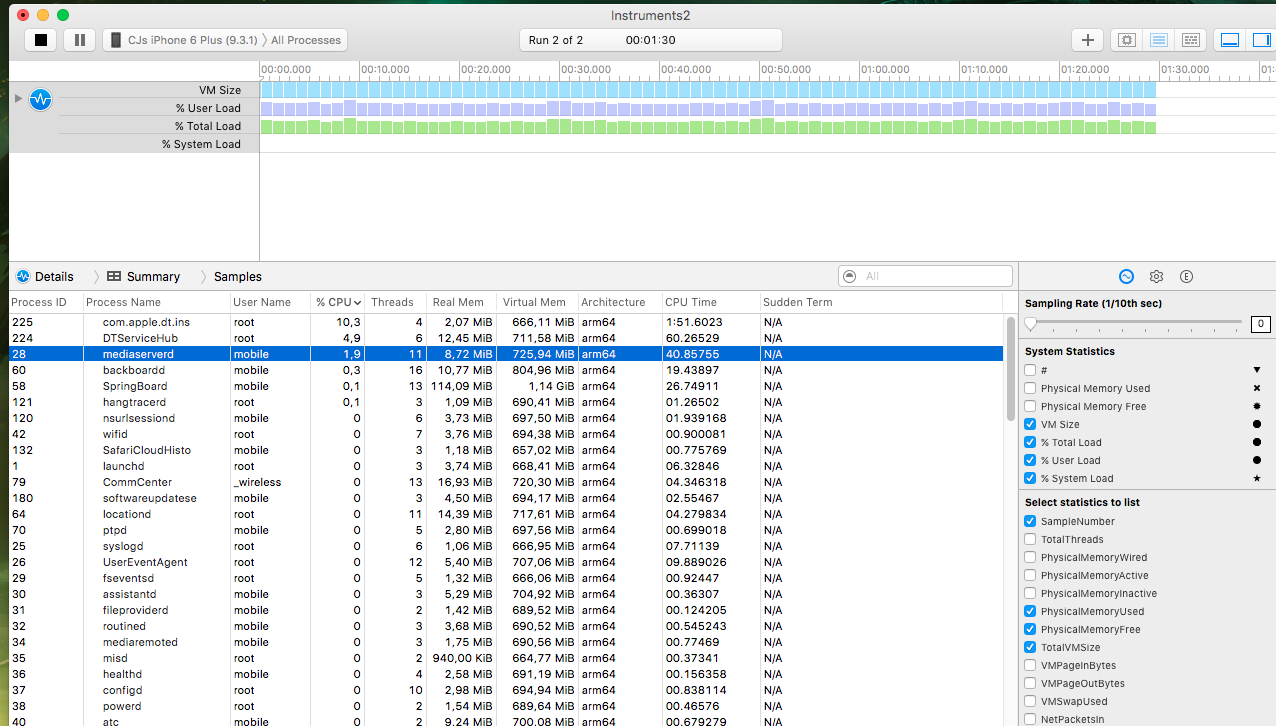1276x726 pixels.
Task: Focus the All filter search field
Action: tap(925, 276)
